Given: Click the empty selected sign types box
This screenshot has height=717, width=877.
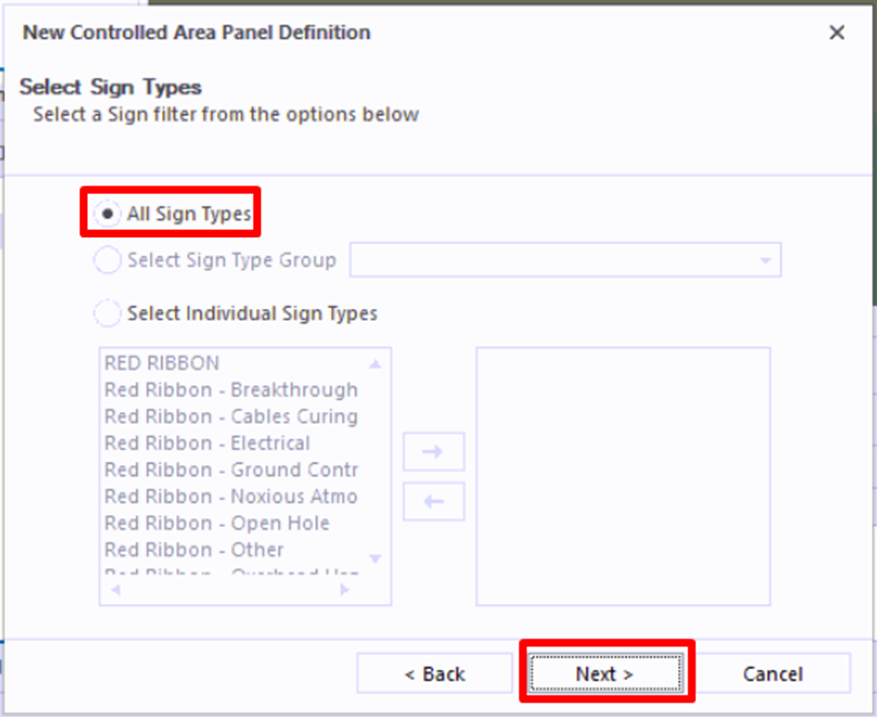Looking at the screenshot, I should point(622,476).
